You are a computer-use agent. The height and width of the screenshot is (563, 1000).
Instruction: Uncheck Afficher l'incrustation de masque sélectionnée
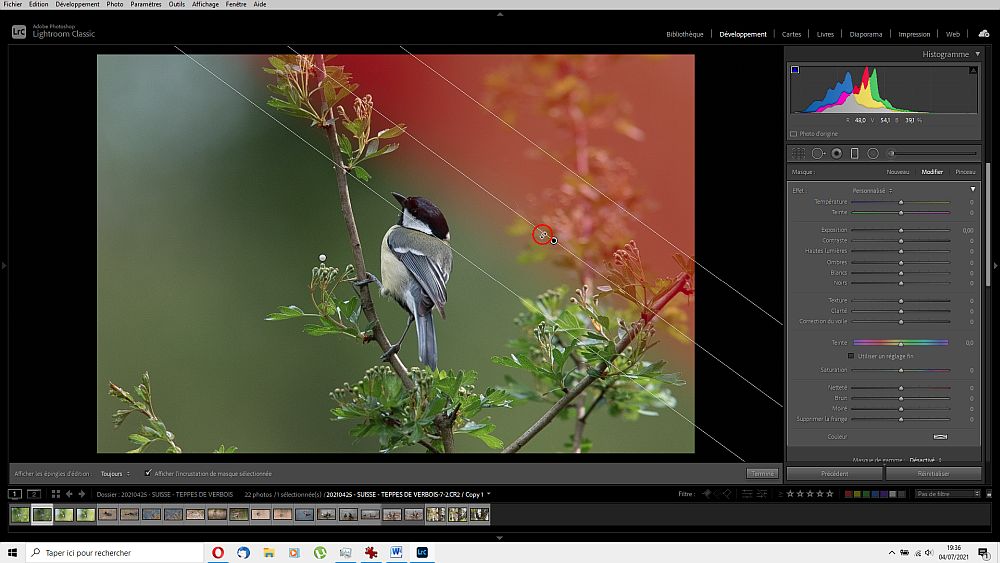coord(149,473)
